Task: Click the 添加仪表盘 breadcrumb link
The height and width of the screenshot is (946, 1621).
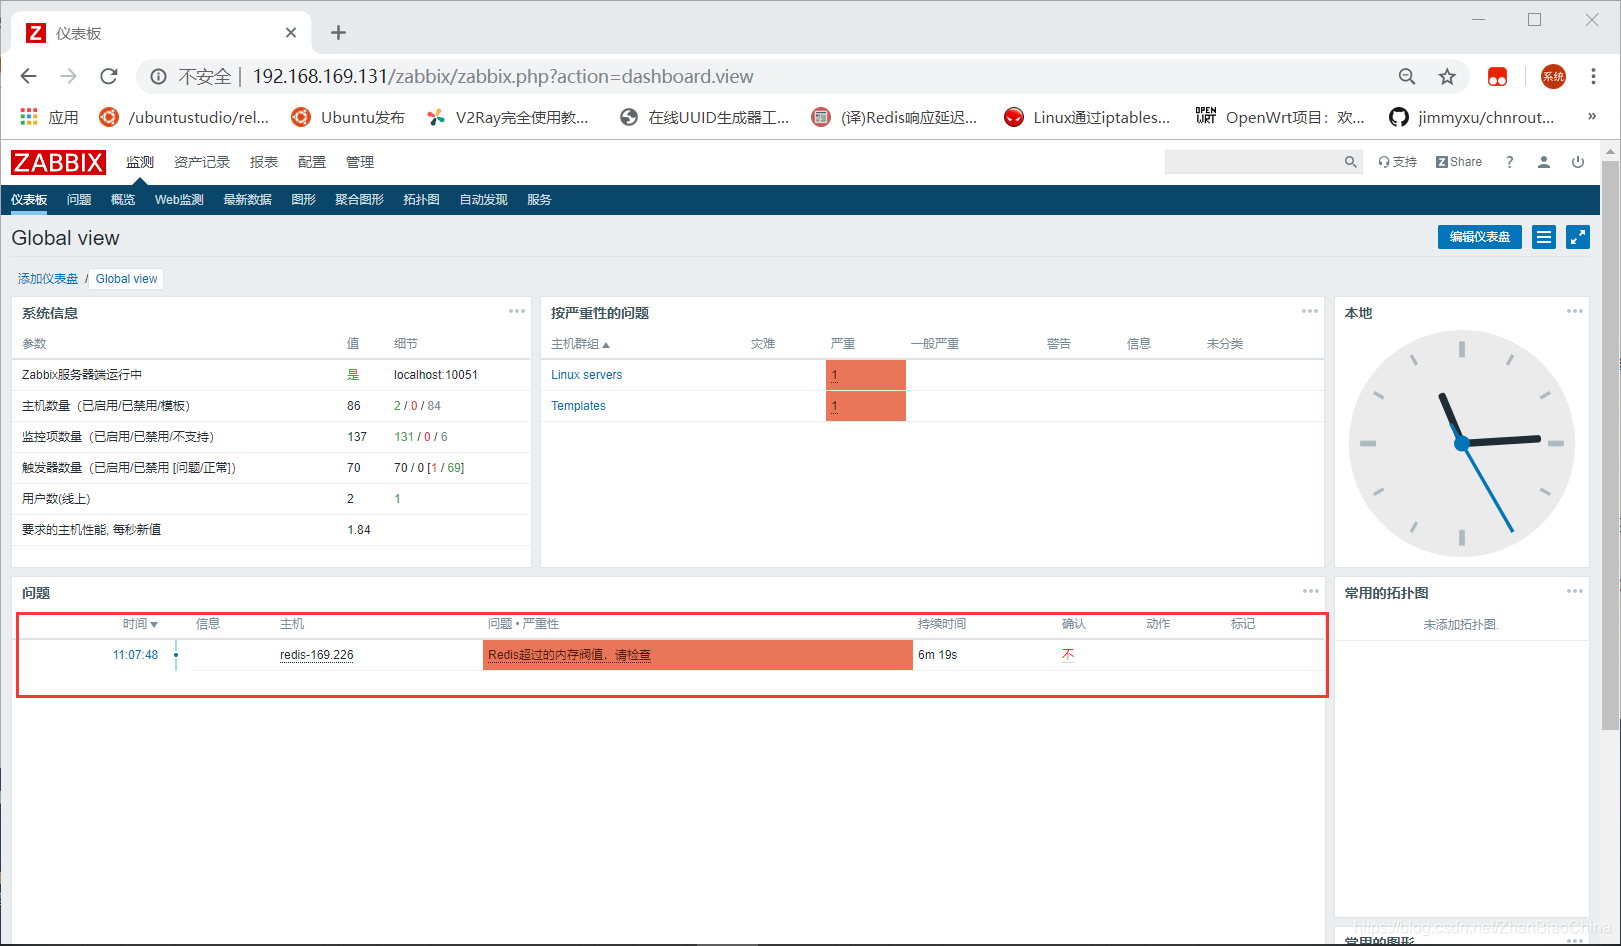Action: point(48,279)
